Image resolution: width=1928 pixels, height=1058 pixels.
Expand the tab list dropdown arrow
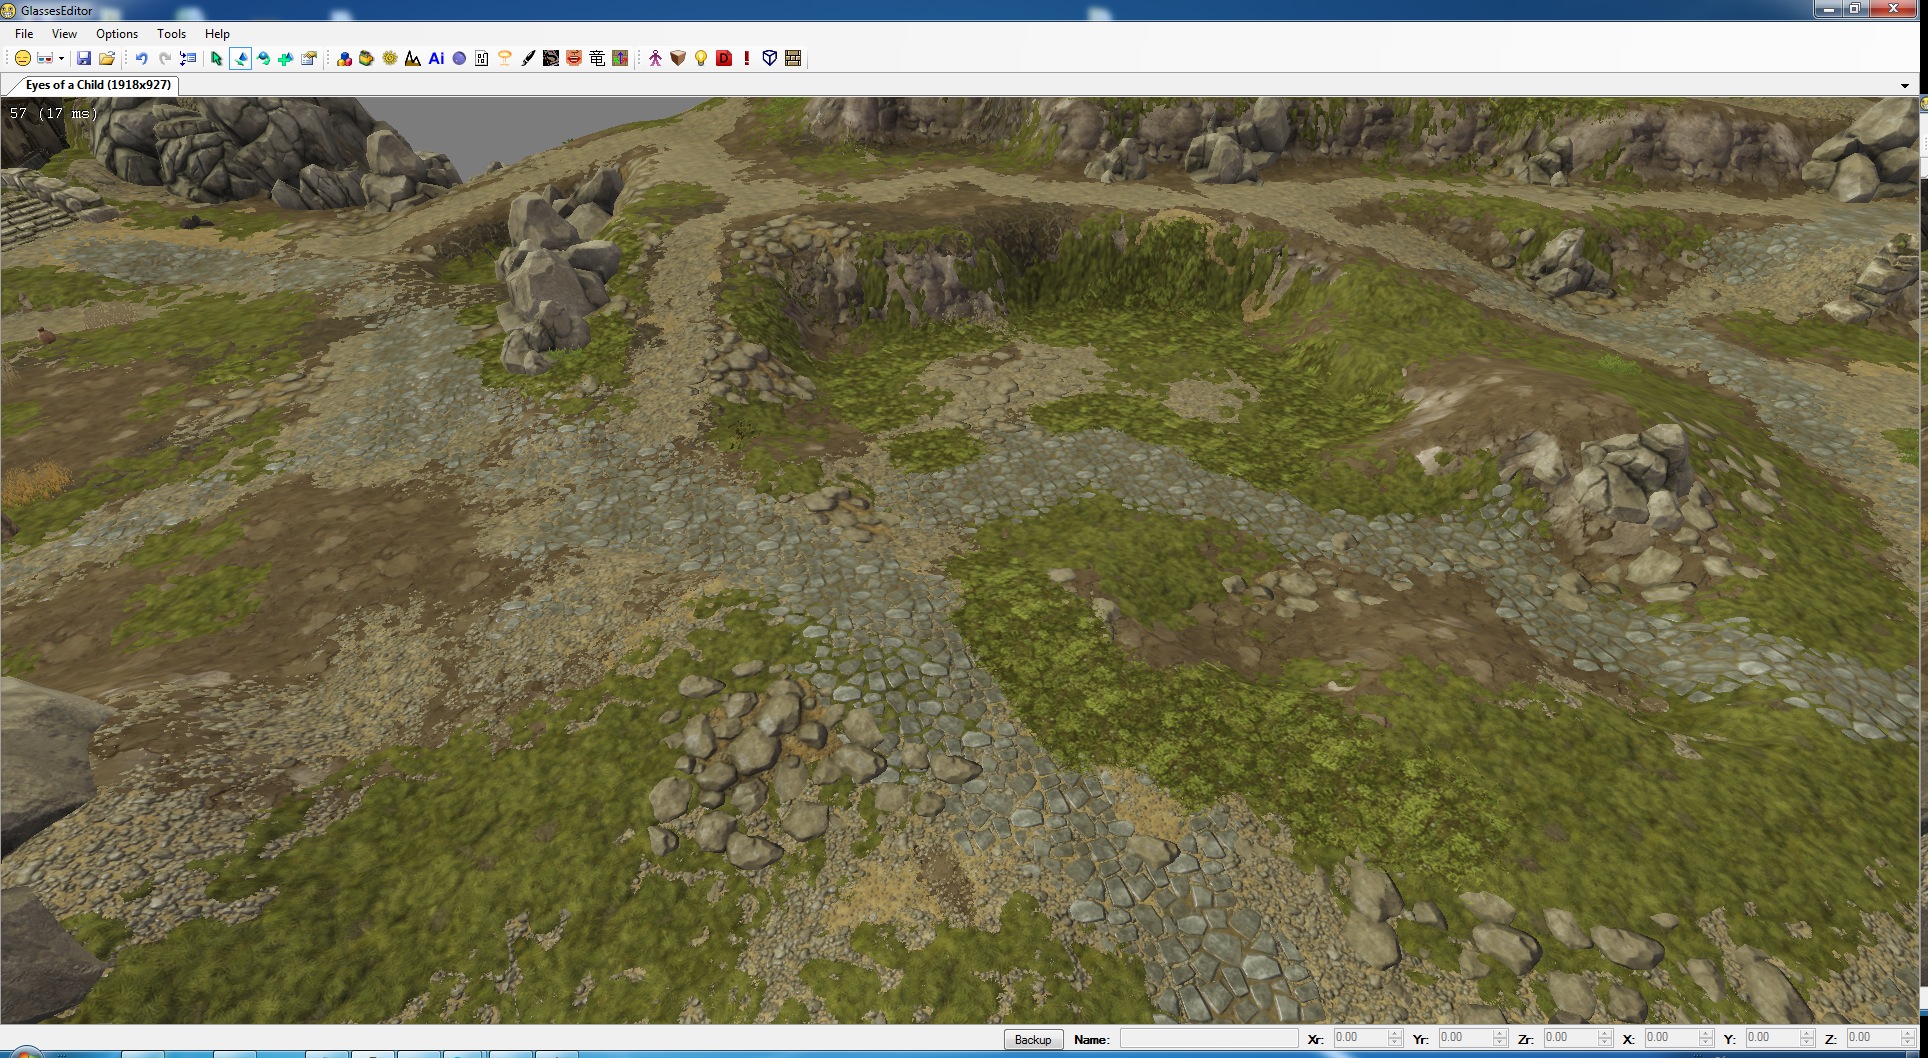pos(1904,86)
